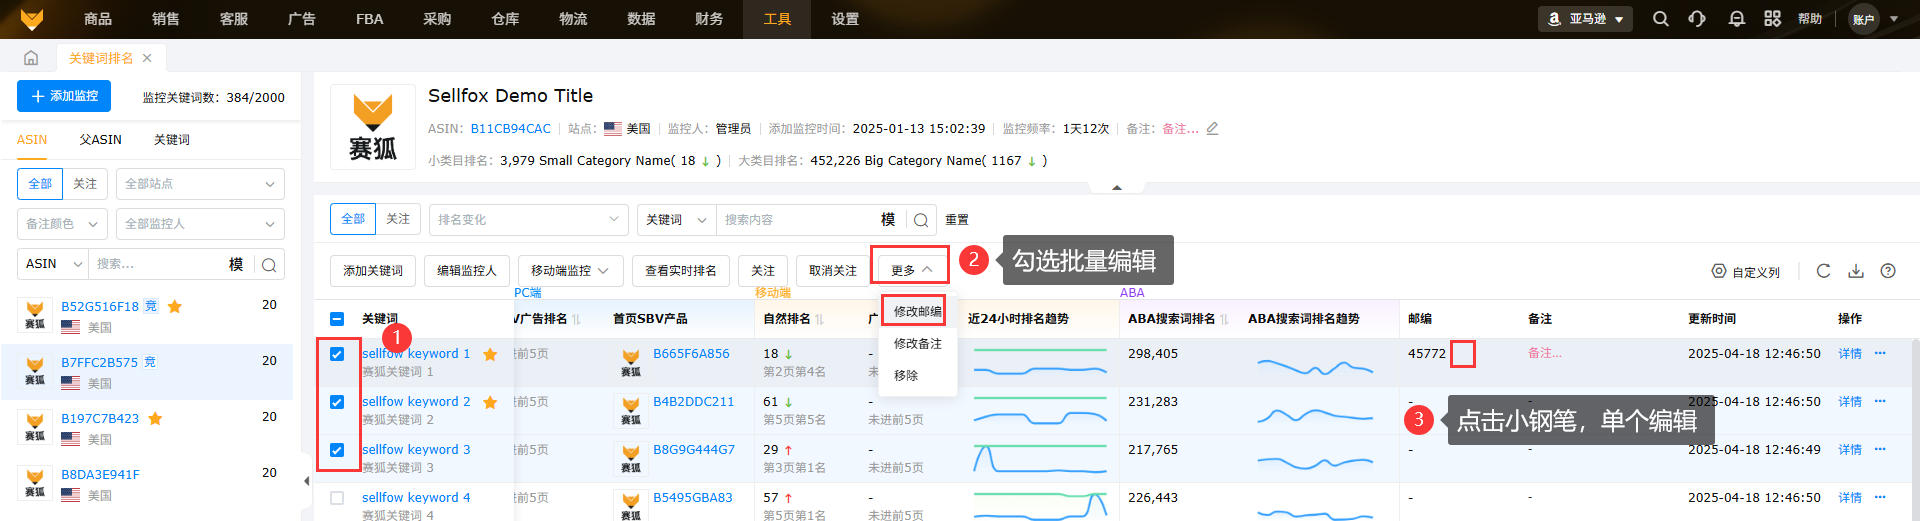Open ASIN link B11CB94CAC
The height and width of the screenshot is (521, 1920).
point(510,129)
